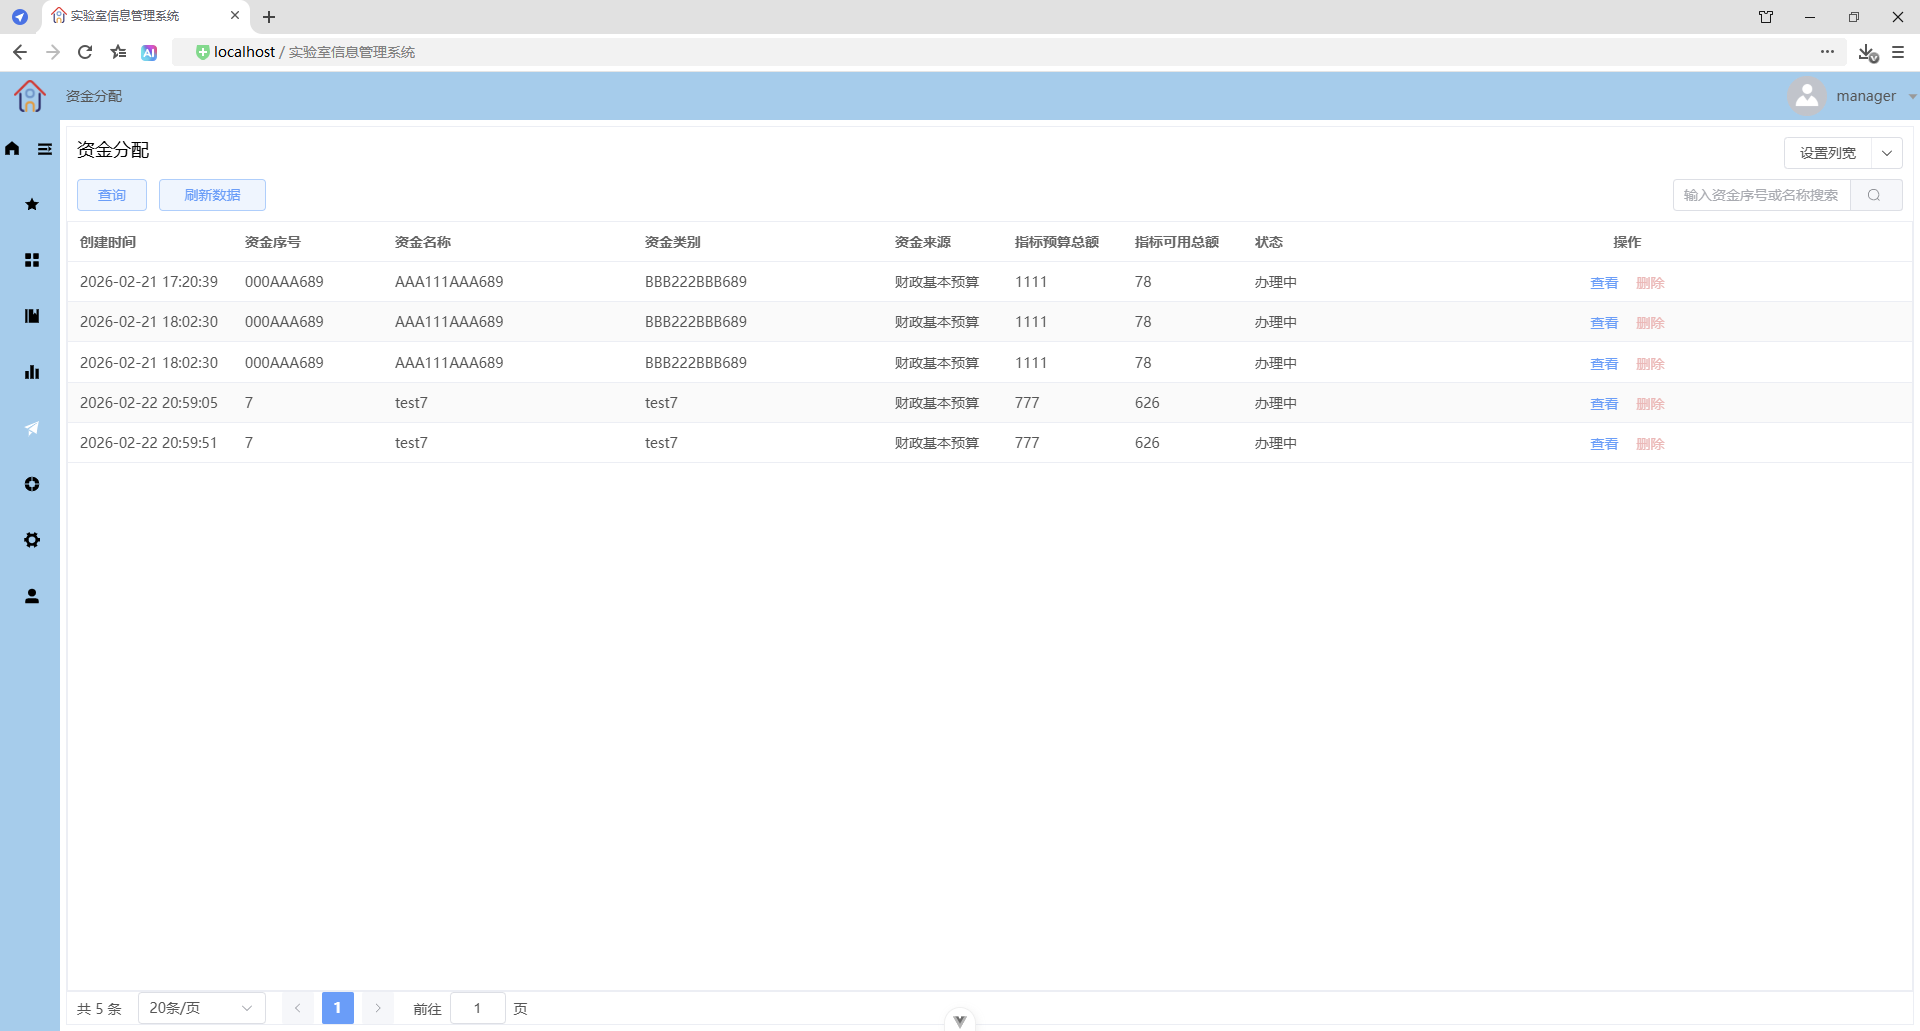Open the person user sidebar icon

[x=32, y=596]
